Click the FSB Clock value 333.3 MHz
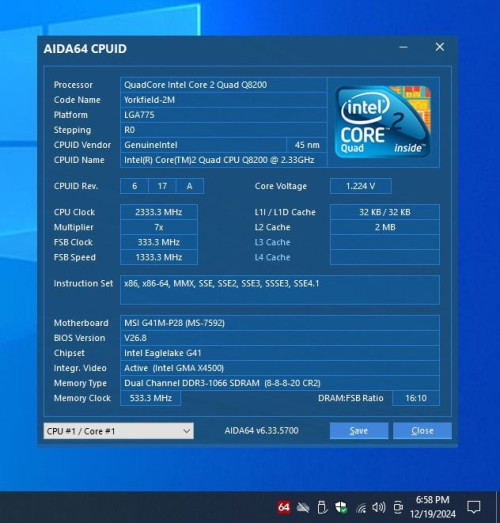 159,242
